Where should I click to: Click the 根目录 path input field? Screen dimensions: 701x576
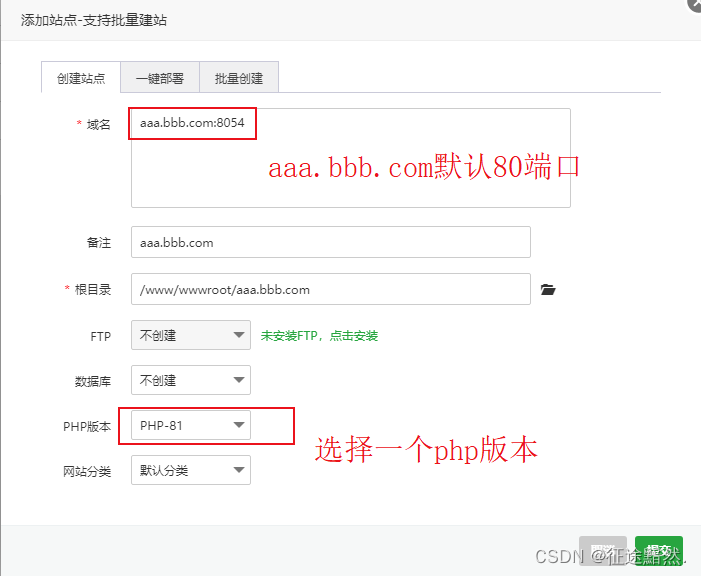[x=331, y=289]
